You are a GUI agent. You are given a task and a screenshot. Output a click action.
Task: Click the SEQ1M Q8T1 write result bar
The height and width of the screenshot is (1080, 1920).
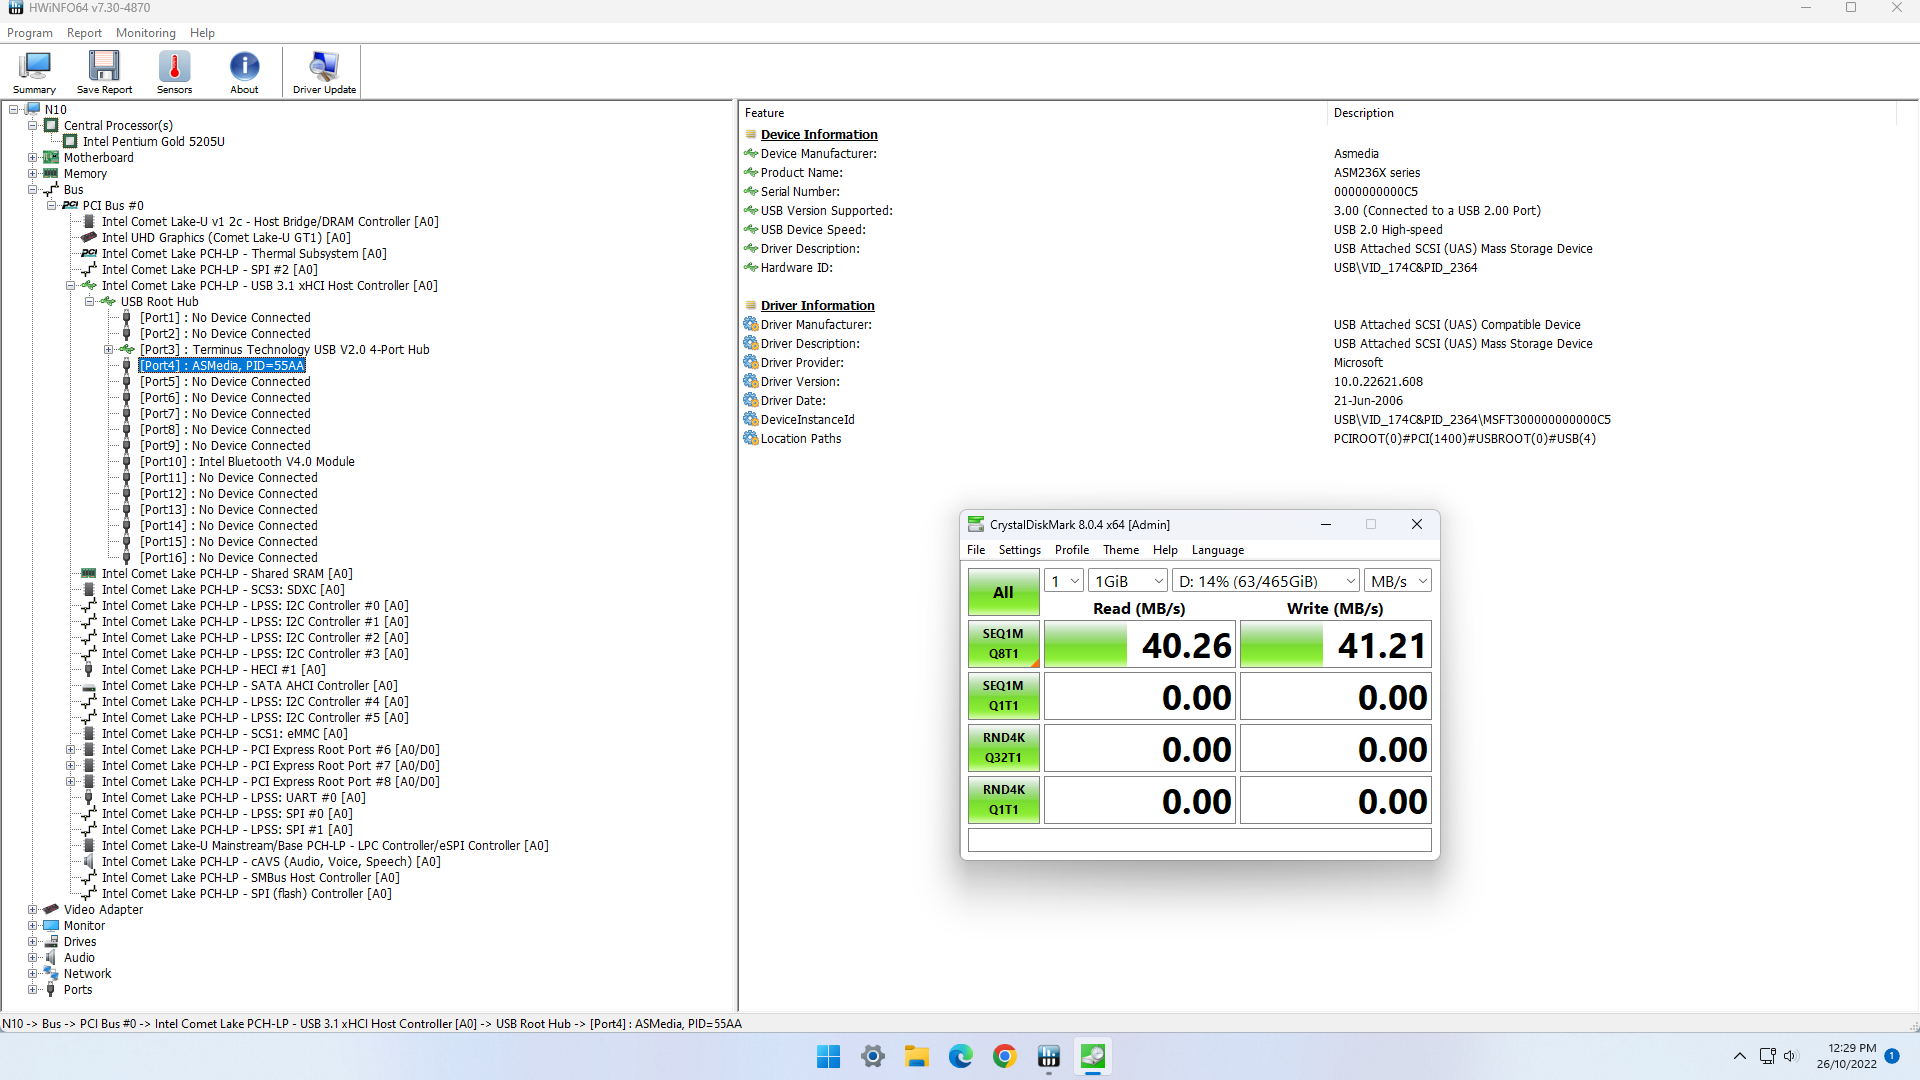1335,645
